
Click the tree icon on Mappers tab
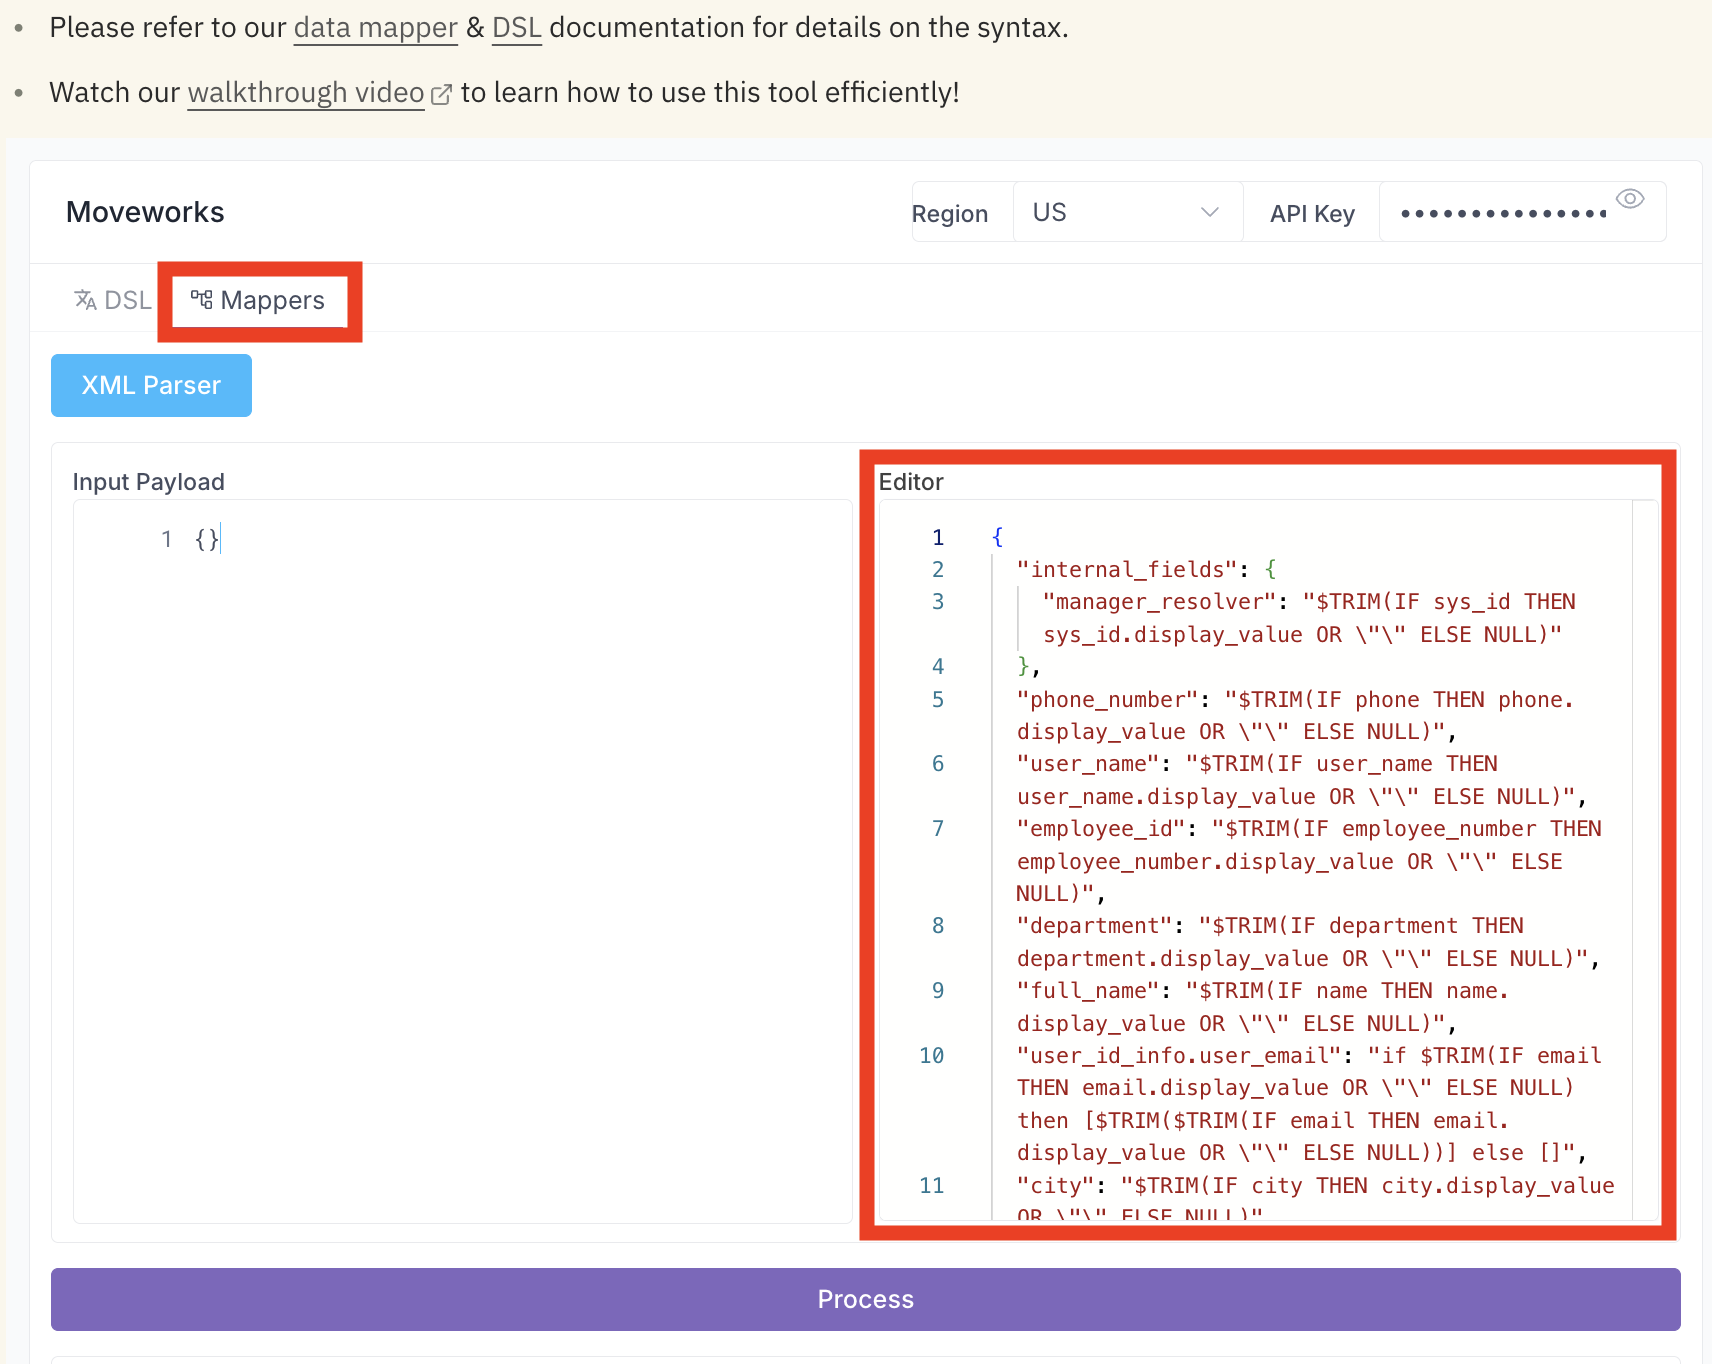[202, 300]
